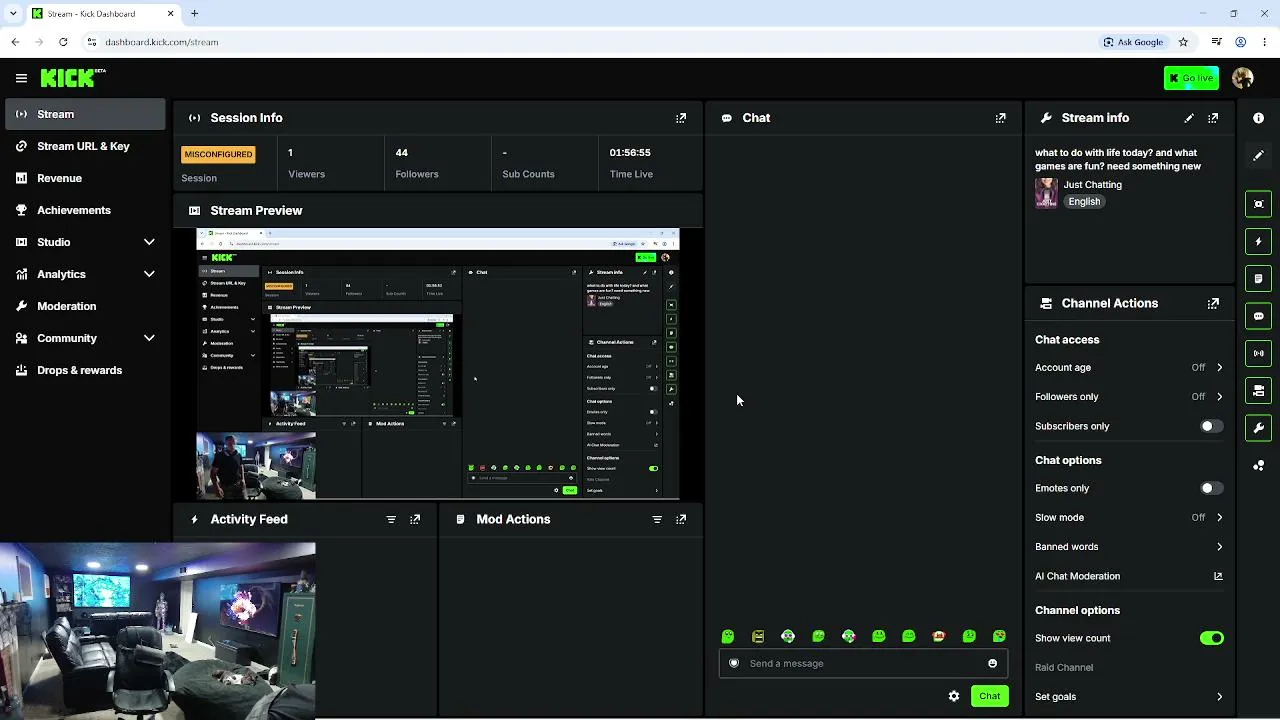Pop out the Chat panel
The image size is (1280, 720).
tap(1000, 118)
